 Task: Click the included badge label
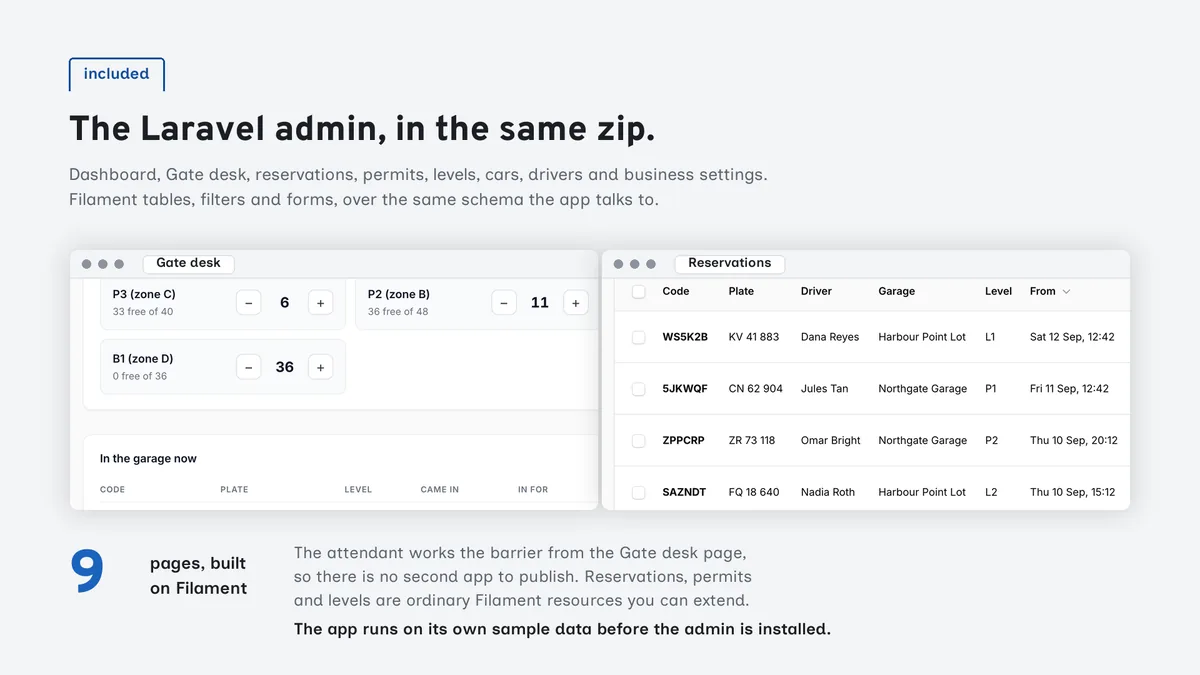(116, 74)
